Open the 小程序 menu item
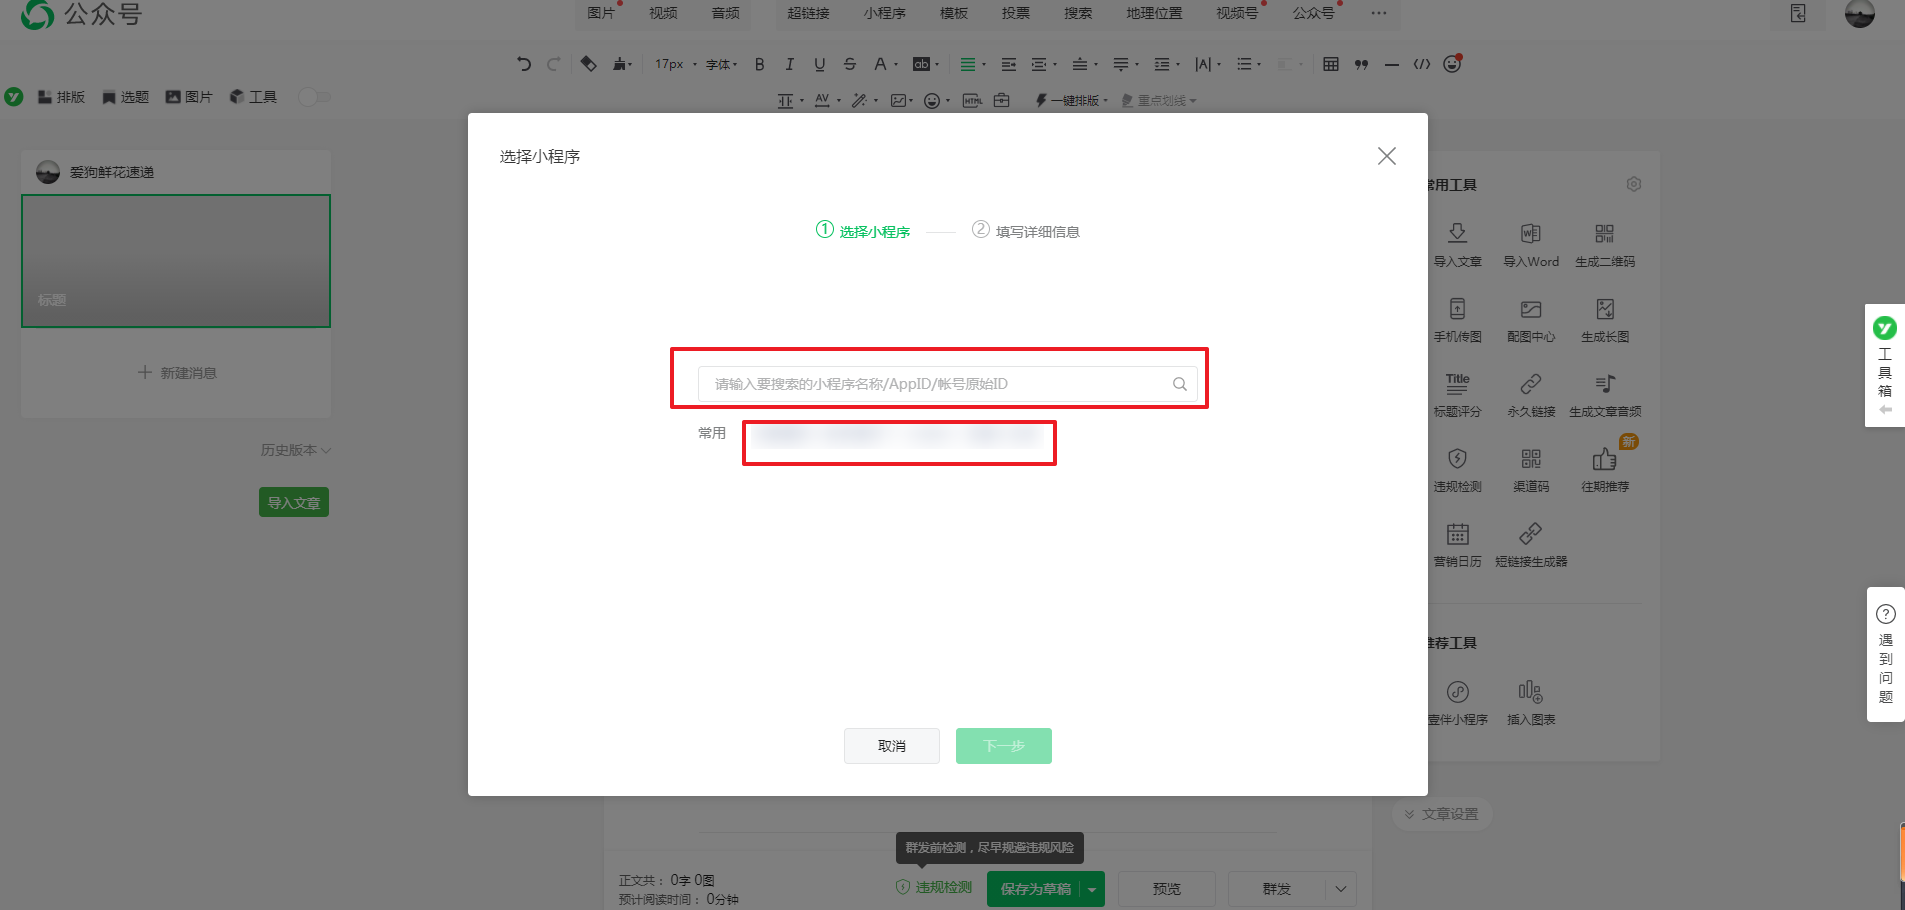This screenshot has height=910, width=1905. pyautogui.click(x=885, y=13)
